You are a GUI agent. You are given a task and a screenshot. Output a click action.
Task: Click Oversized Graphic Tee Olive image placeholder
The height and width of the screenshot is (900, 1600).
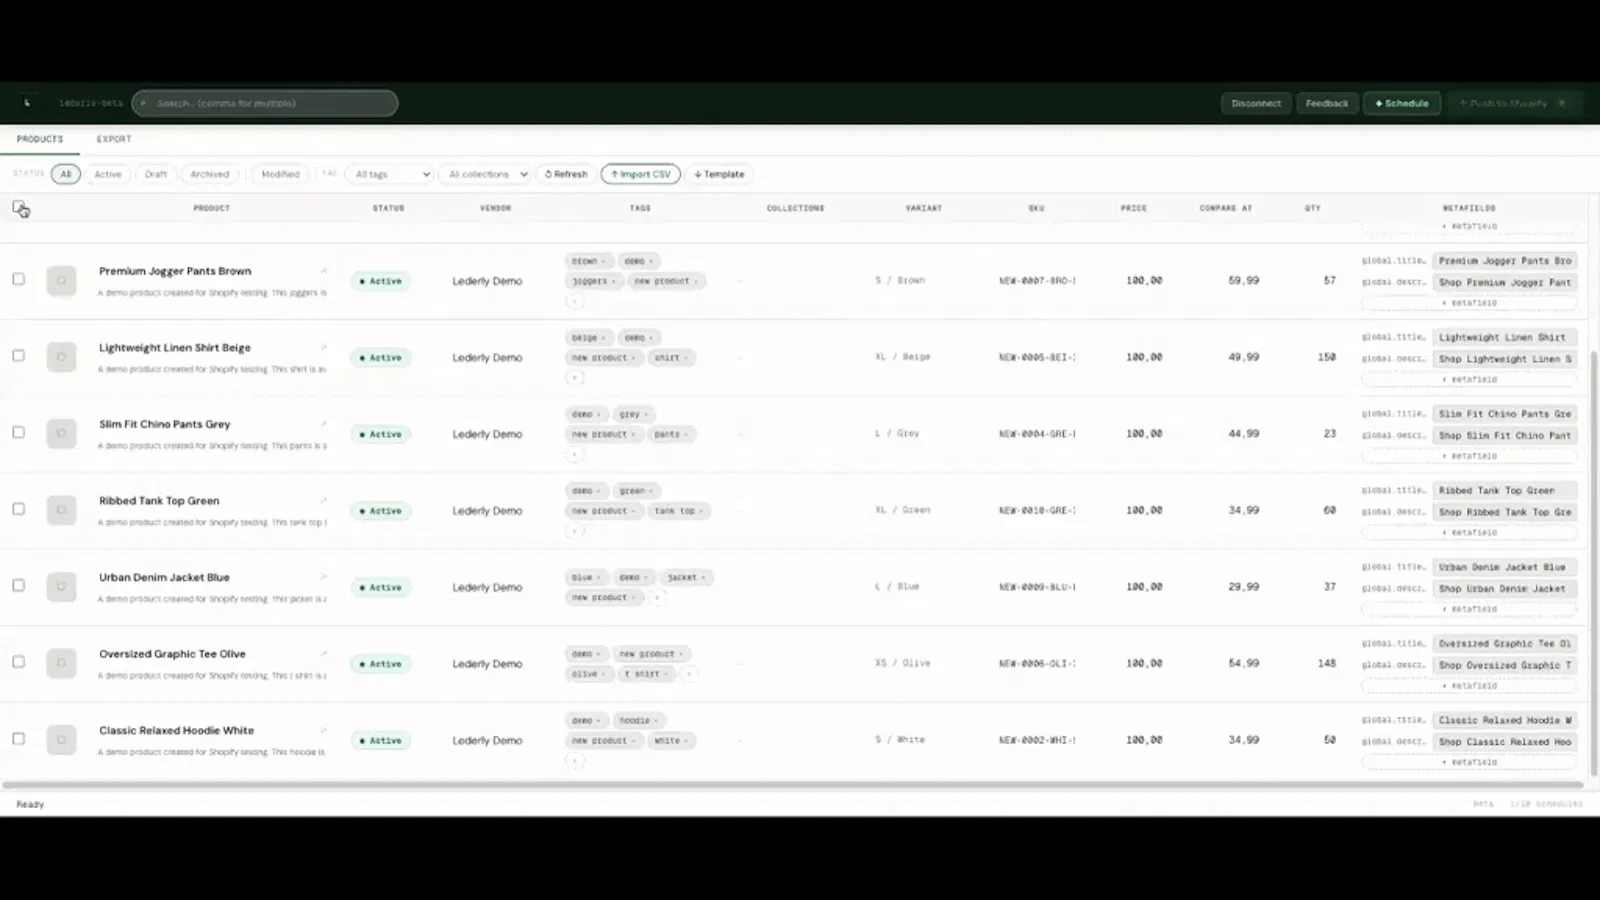61,663
